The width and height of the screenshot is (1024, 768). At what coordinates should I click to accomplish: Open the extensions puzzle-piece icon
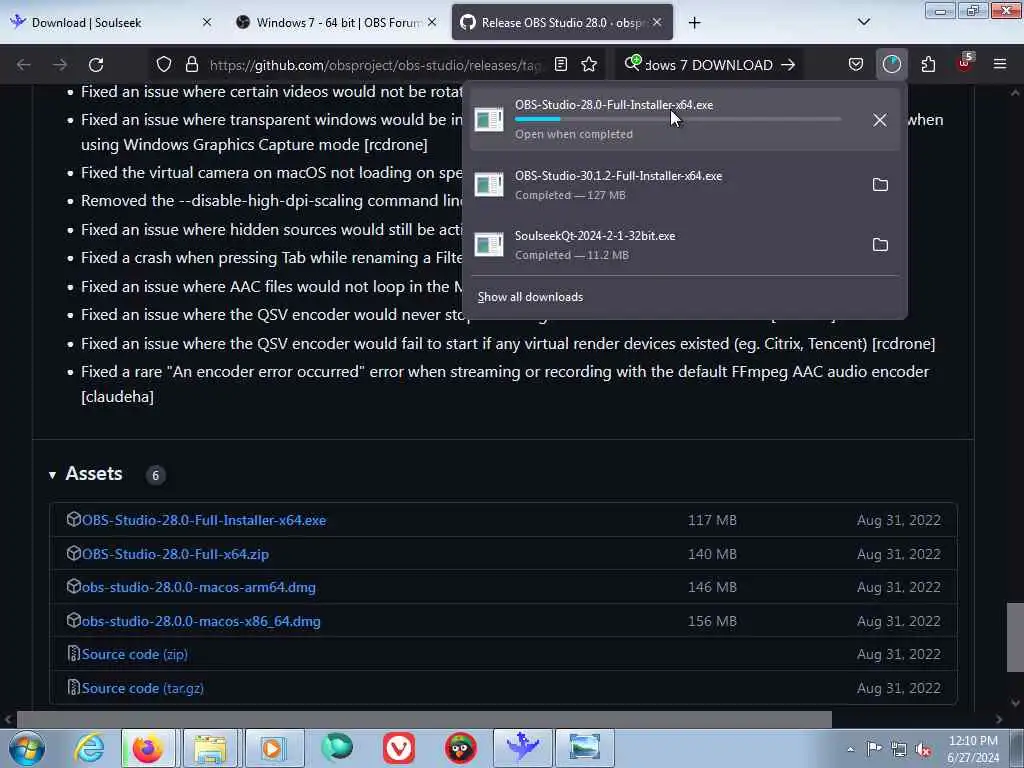pyautogui.click(x=928, y=65)
